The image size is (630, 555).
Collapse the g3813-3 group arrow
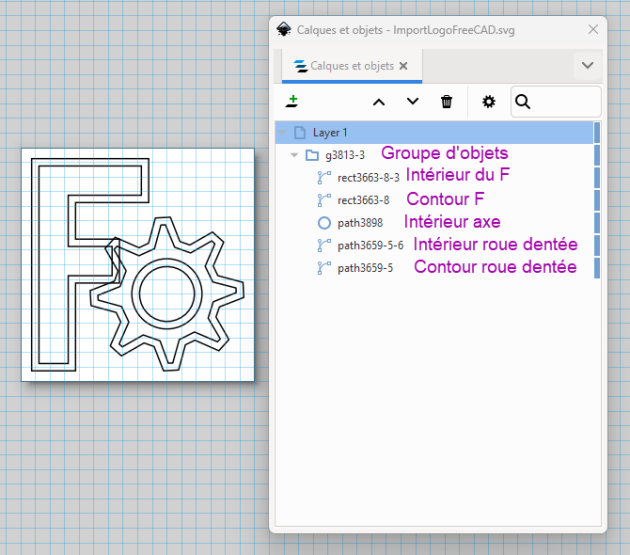(x=294, y=155)
